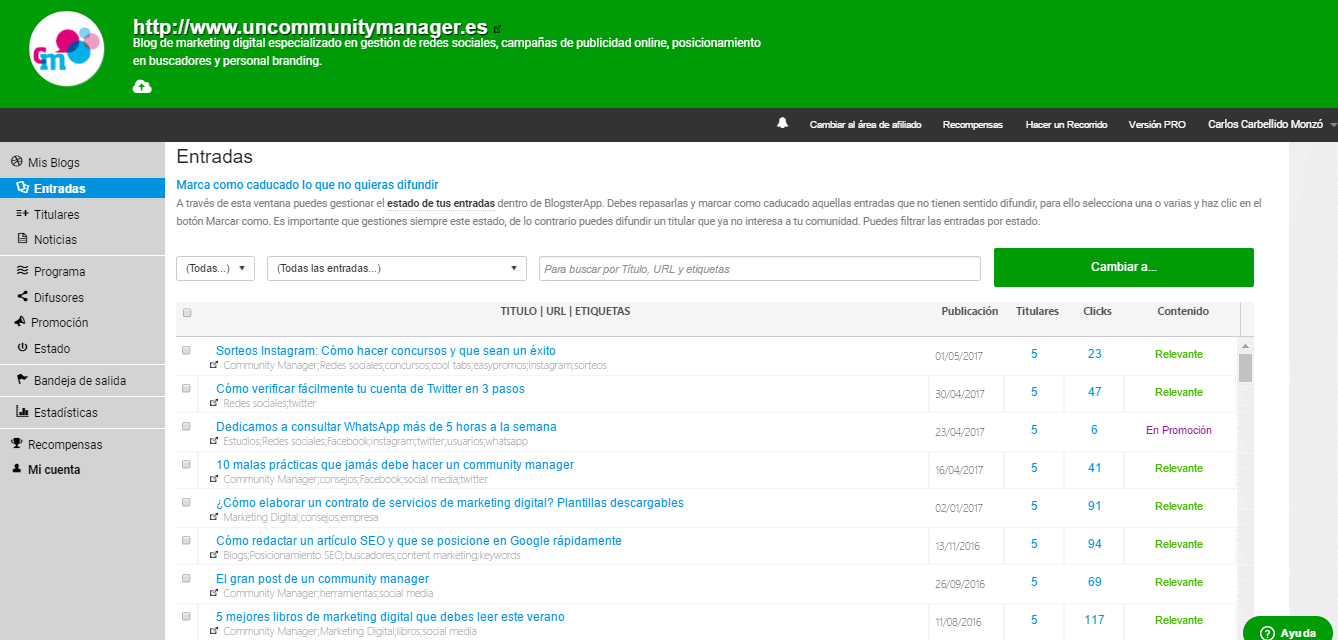This screenshot has width=1338, height=640.
Task: Open the (Todas las entradas...) dropdown
Action: click(397, 268)
